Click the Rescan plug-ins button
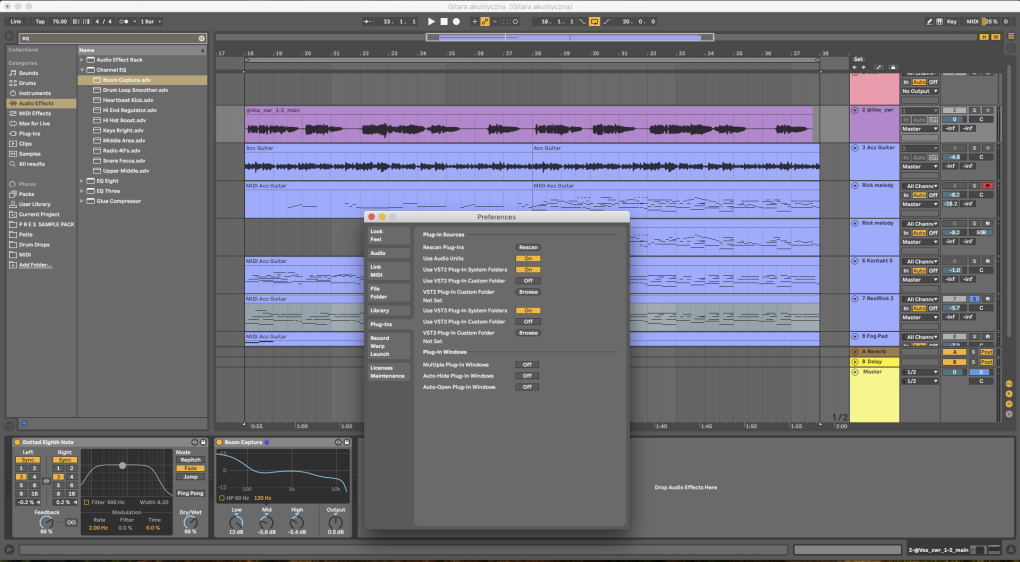The image size is (1020, 562). point(528,247)
